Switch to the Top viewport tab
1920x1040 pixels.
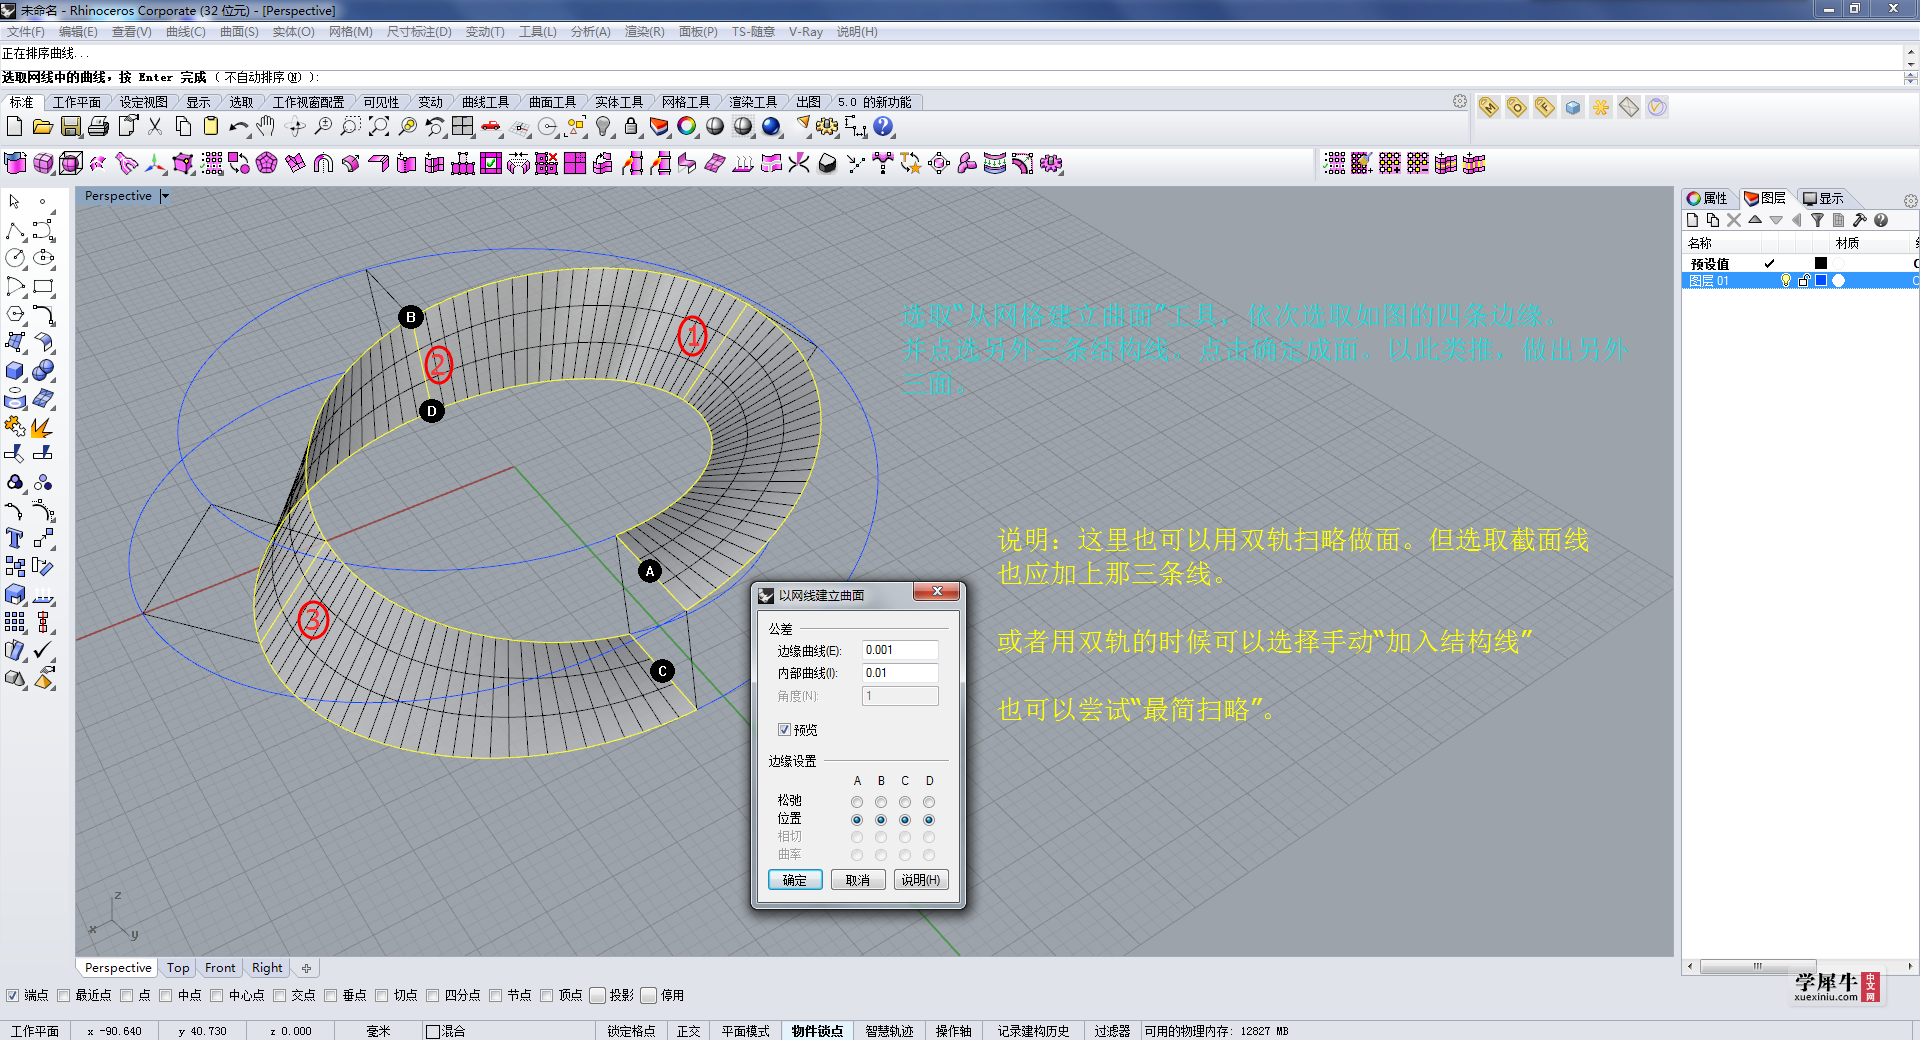click(178, 968)
